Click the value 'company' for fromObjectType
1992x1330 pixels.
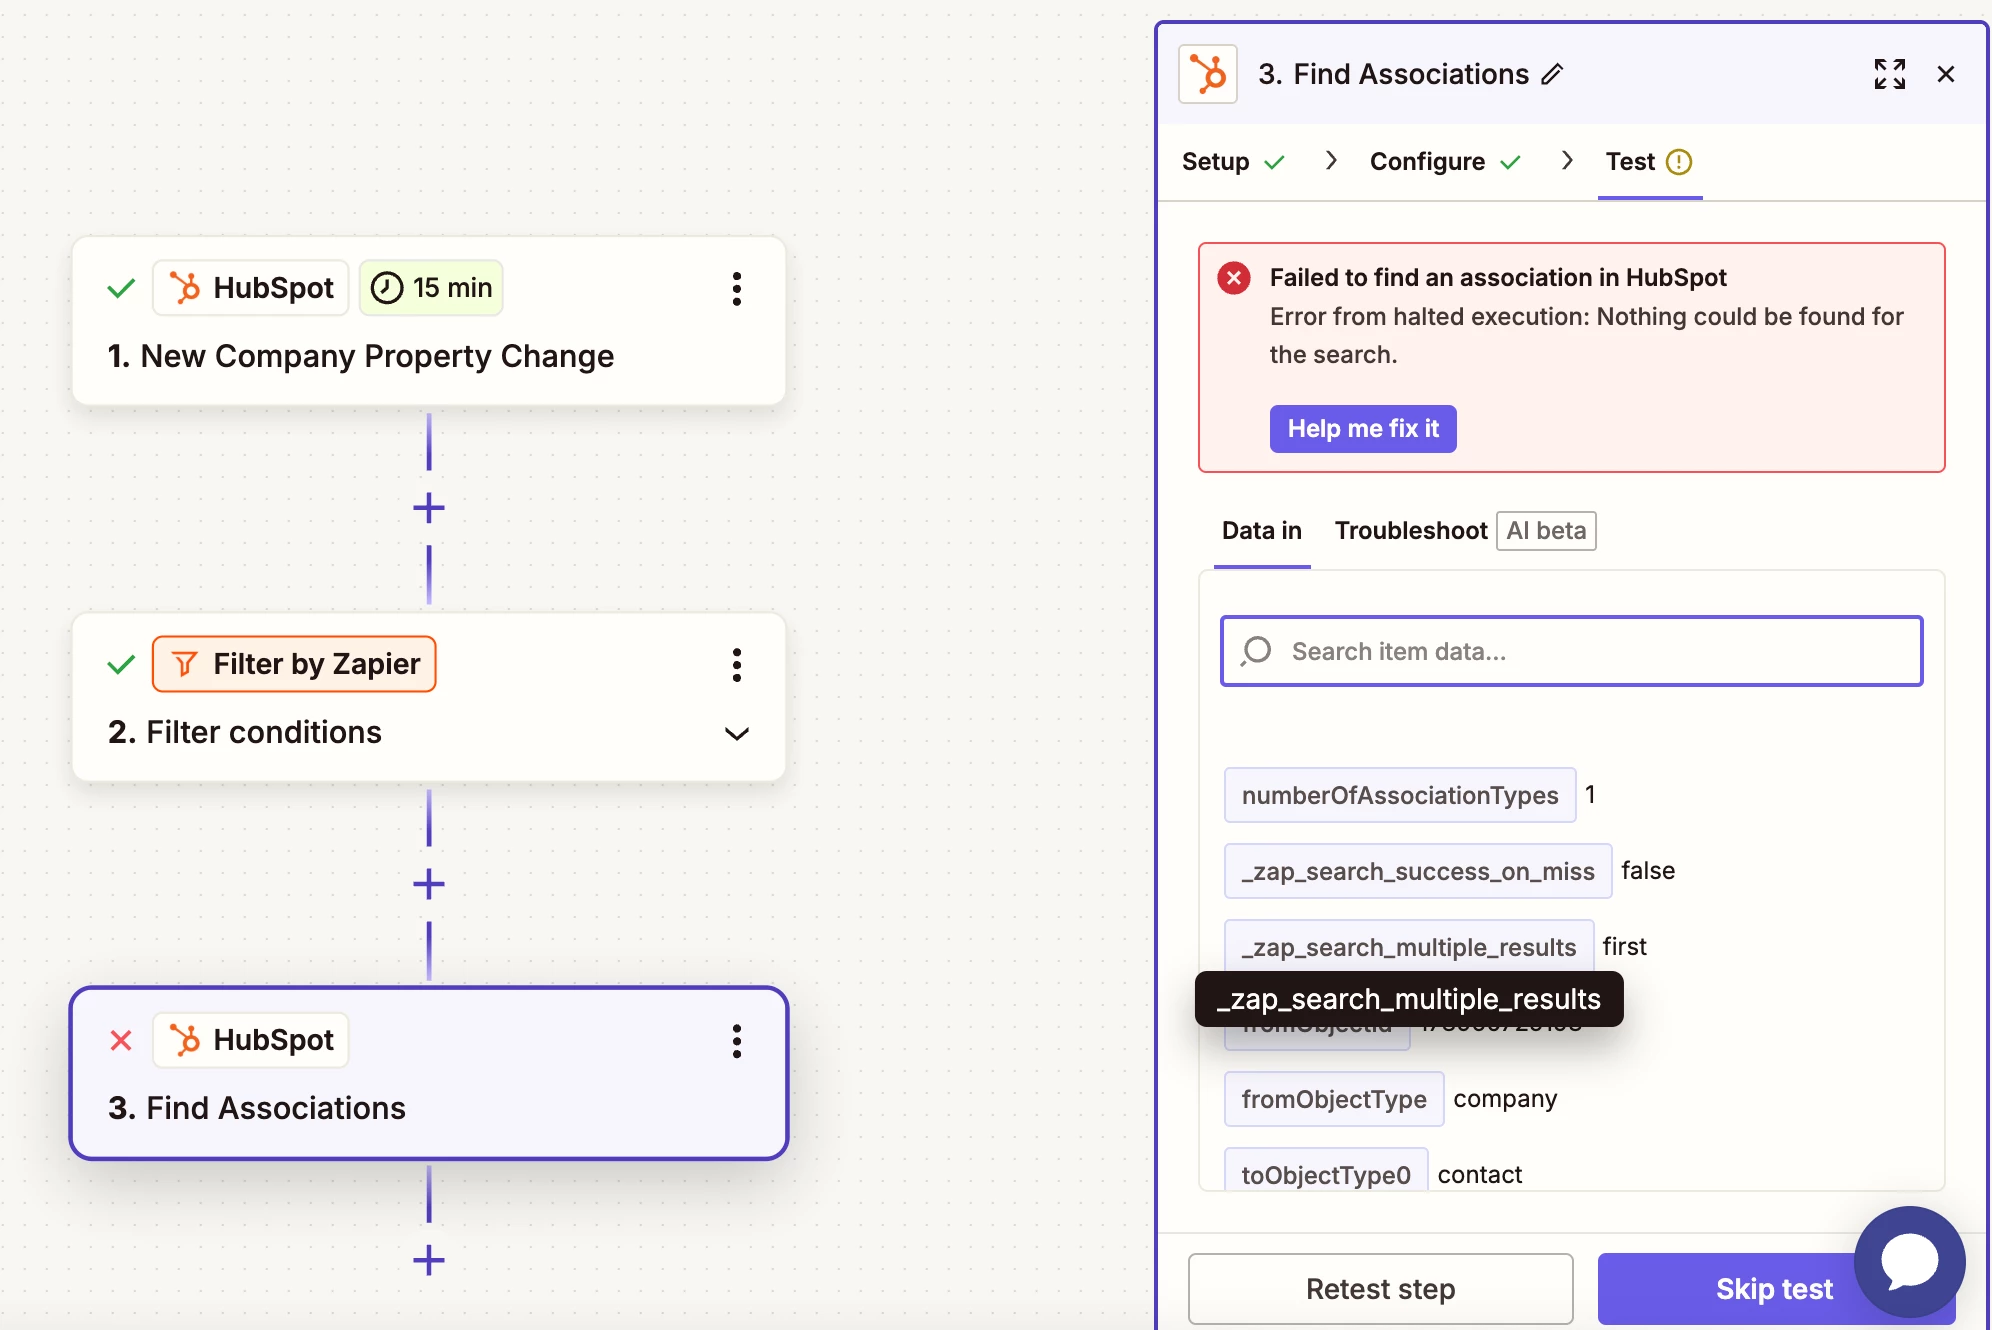click(x=1505, y=1099)
